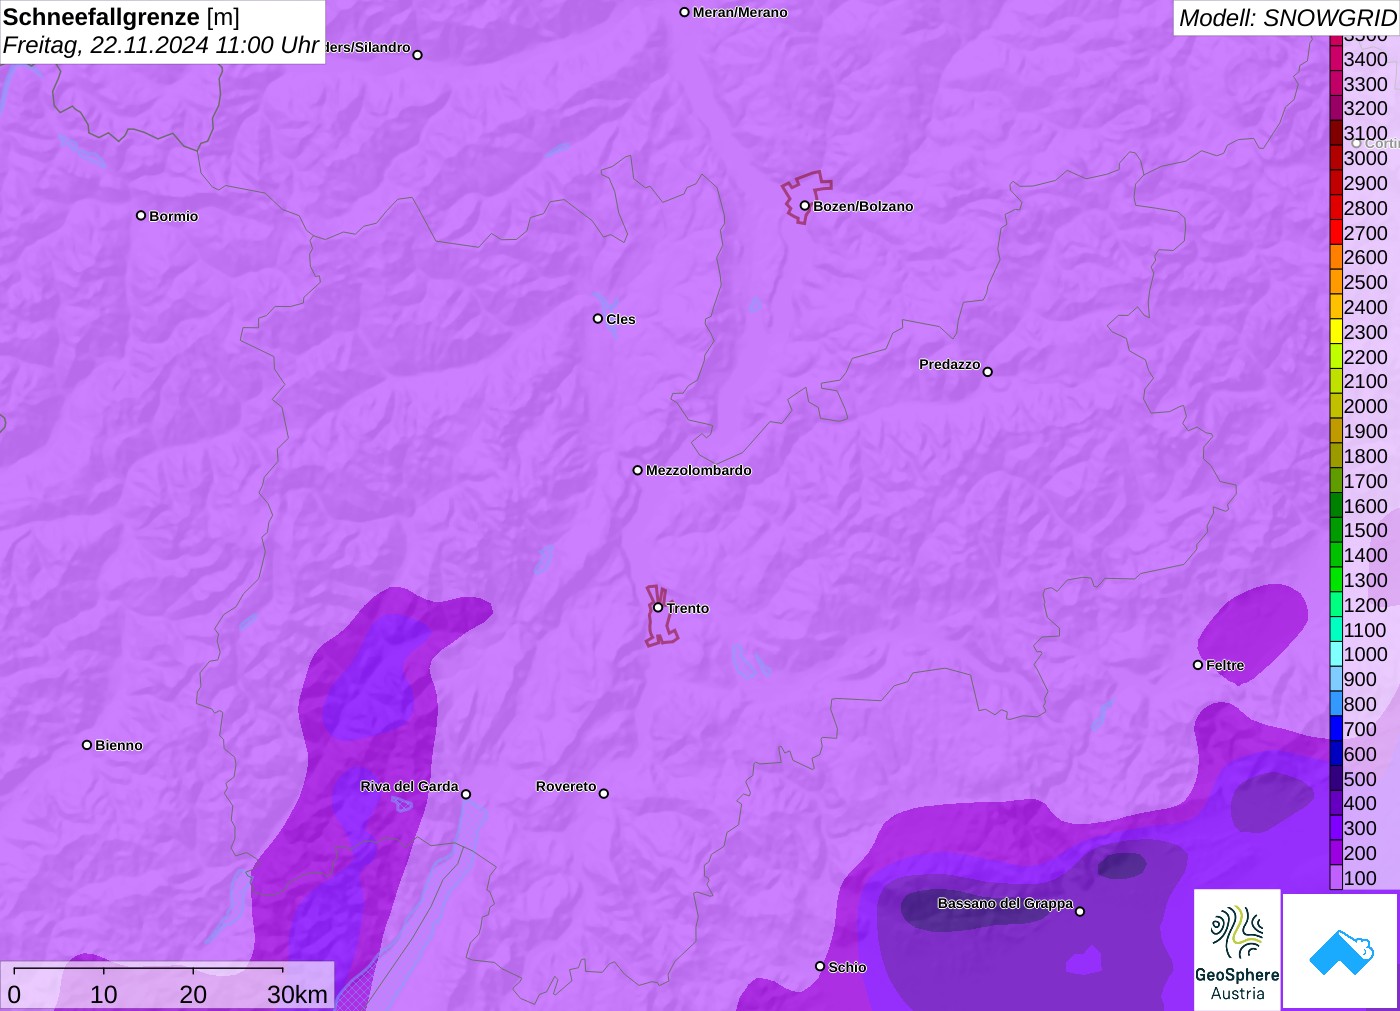Click the "Riva del Garda" label text
Image resolution: width=1400 pixels, height=1011 pixels.
(409, 786)
